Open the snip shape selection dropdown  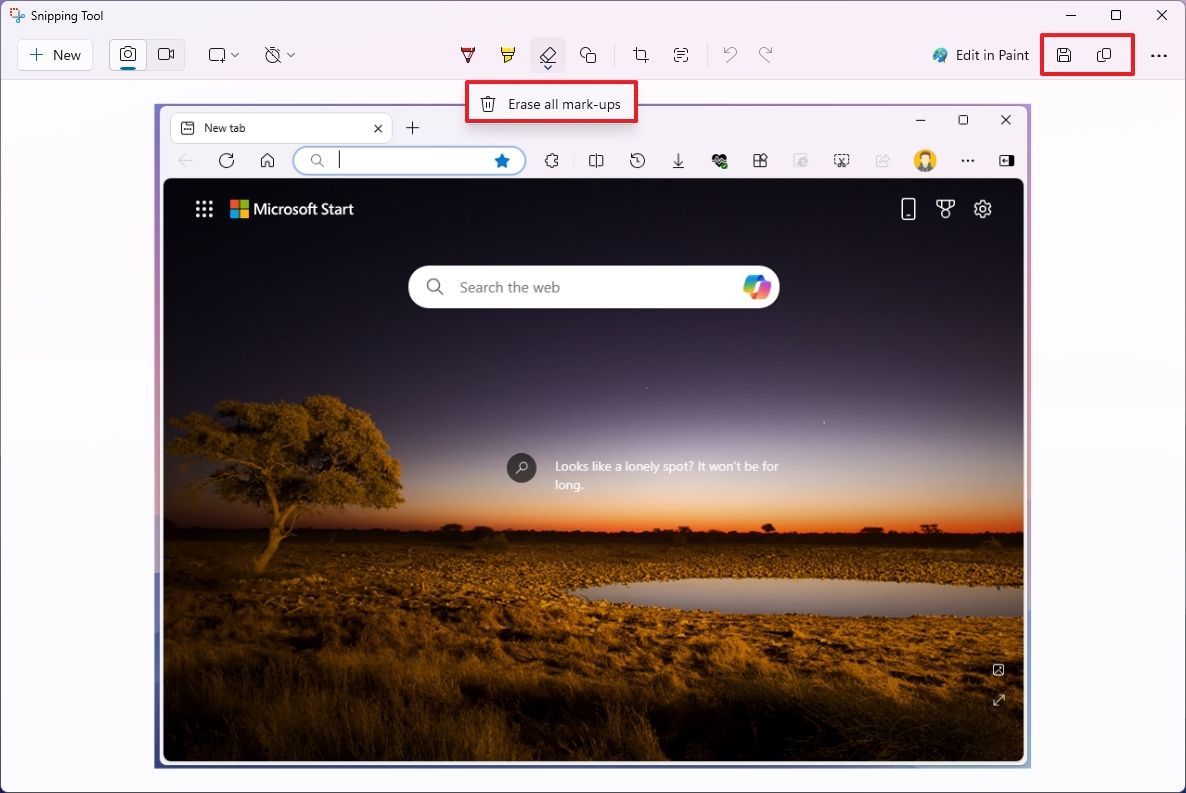222,55
